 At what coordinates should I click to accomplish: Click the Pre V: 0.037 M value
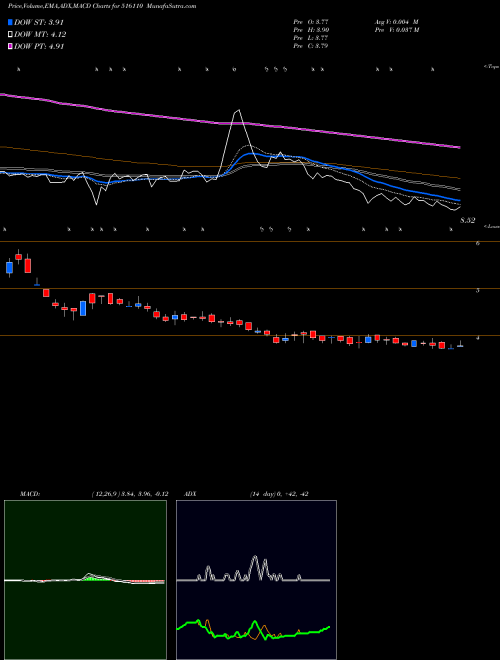point(396,30)
